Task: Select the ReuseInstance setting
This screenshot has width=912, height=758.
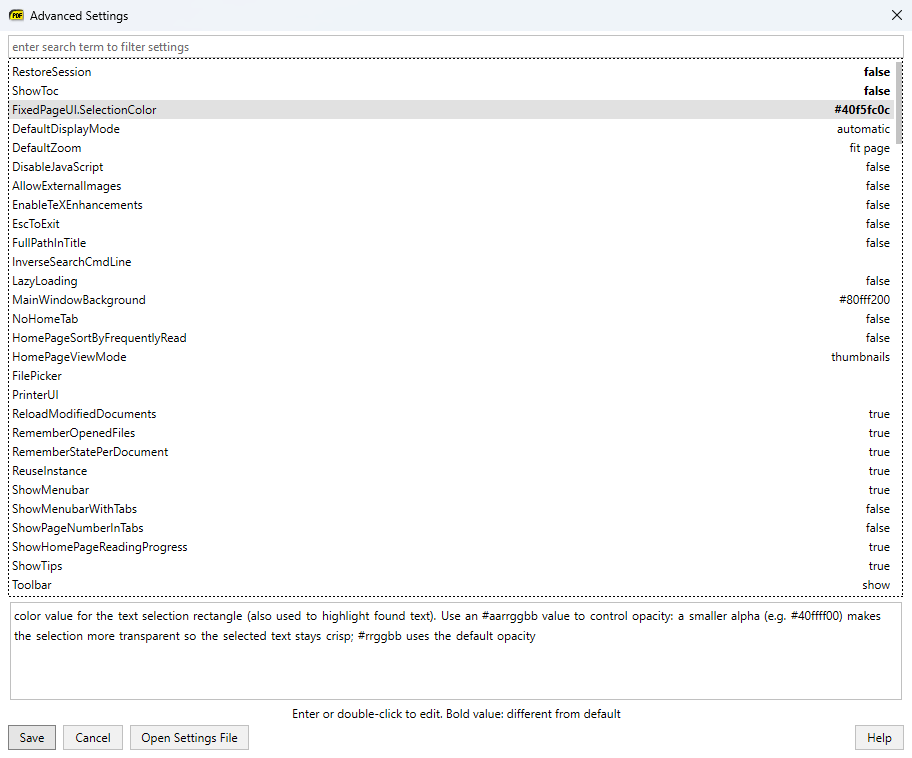Action: coord(451,471)
